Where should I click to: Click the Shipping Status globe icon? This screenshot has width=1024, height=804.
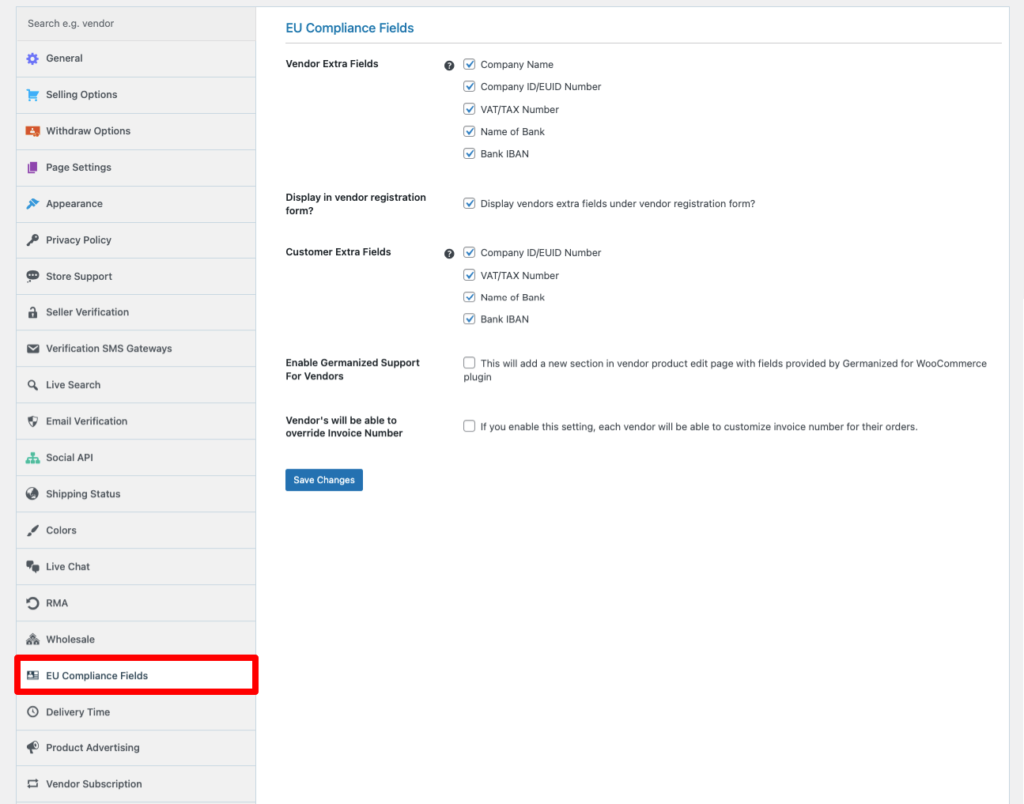click(32, 494)
